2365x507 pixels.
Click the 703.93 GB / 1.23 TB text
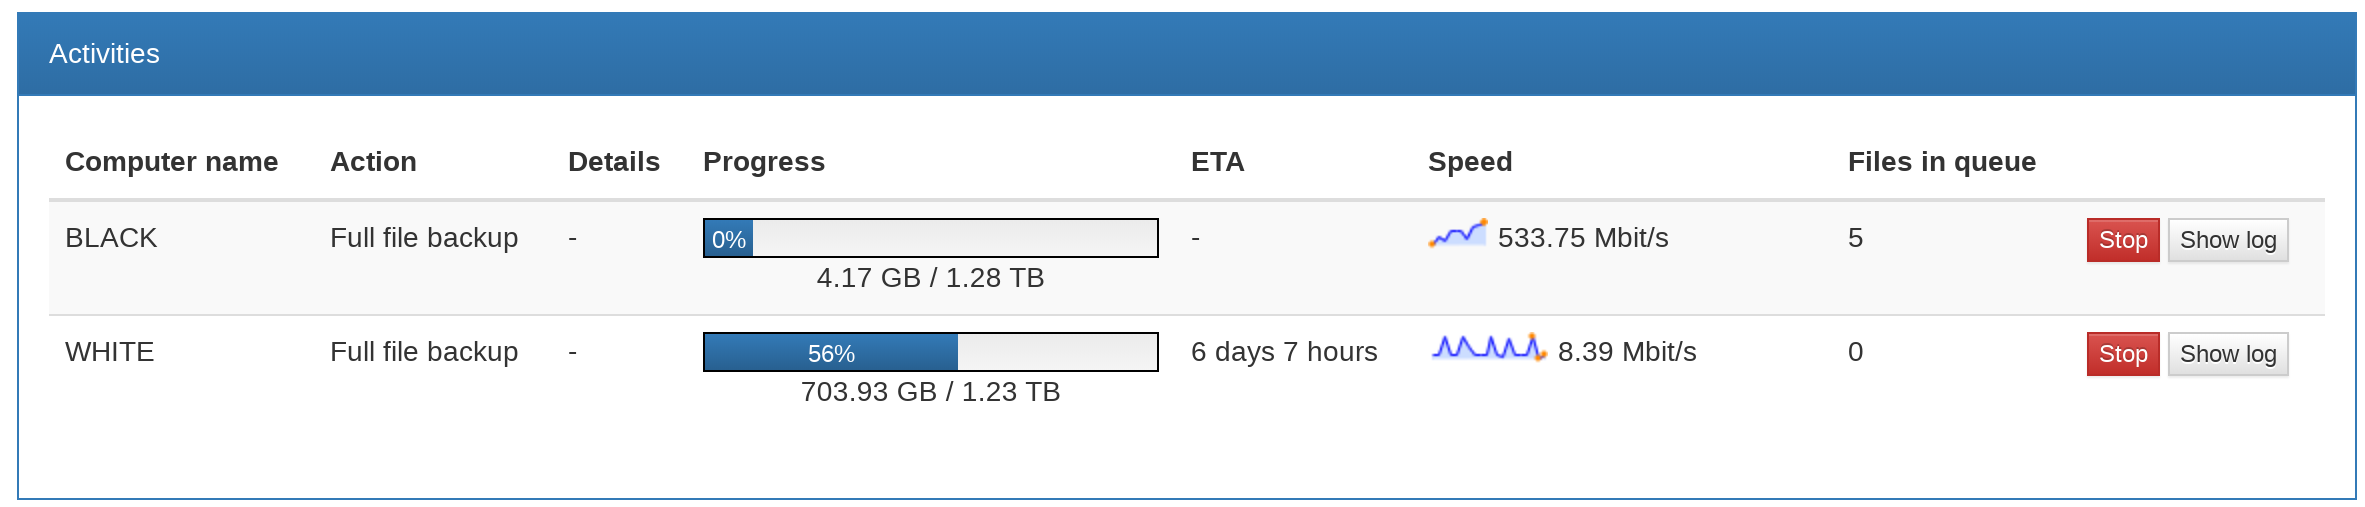coord(931,392)
